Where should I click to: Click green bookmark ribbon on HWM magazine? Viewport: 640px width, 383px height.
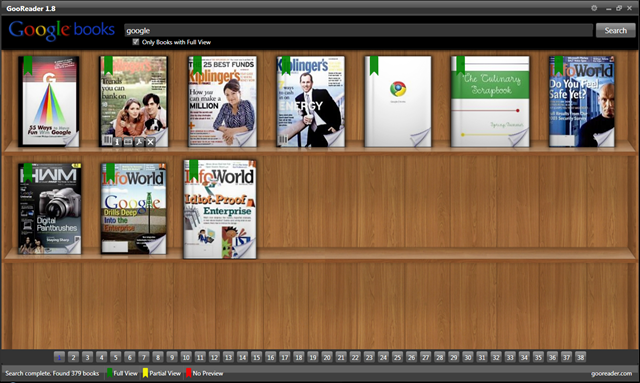[28, 172]
